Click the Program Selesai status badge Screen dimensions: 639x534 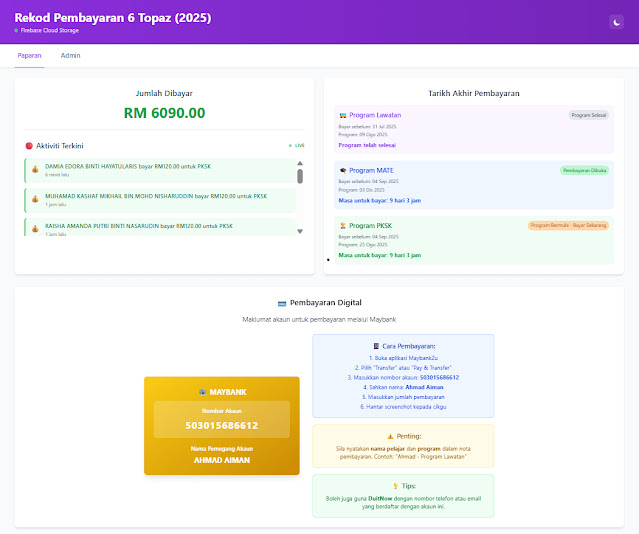click(x=588, y=115)
